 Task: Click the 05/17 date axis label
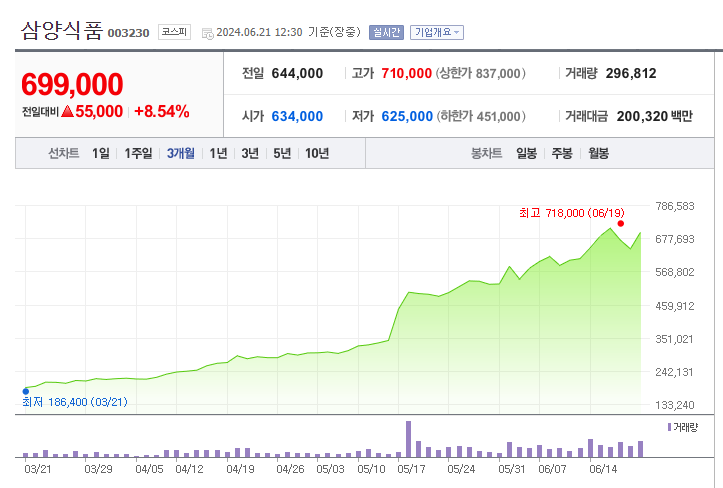(411, 469)
